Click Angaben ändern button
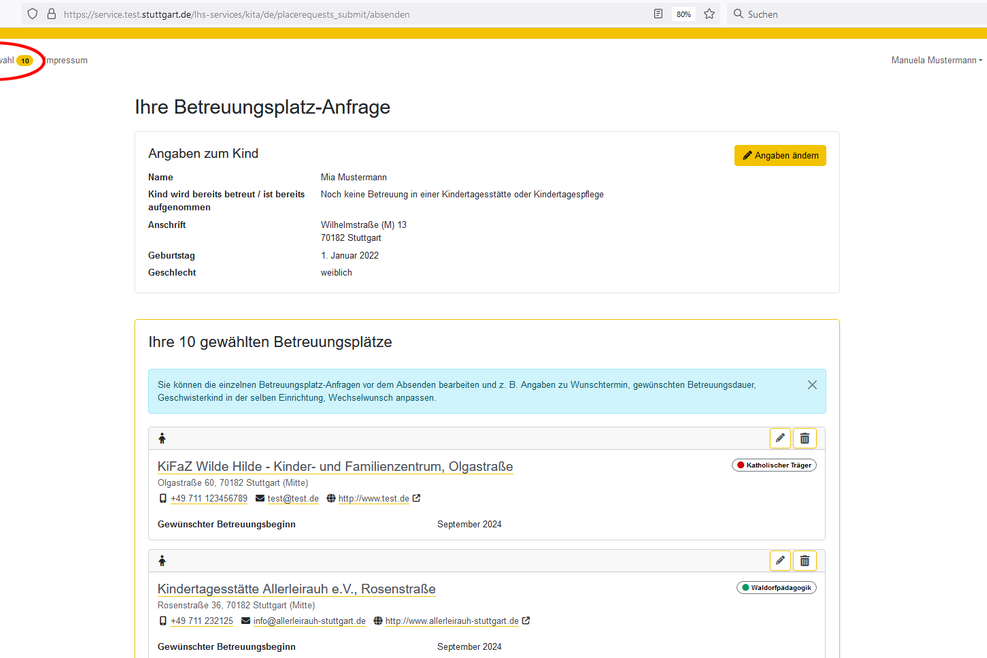Screen dimensions: 987x658 (x=780, y=156)
